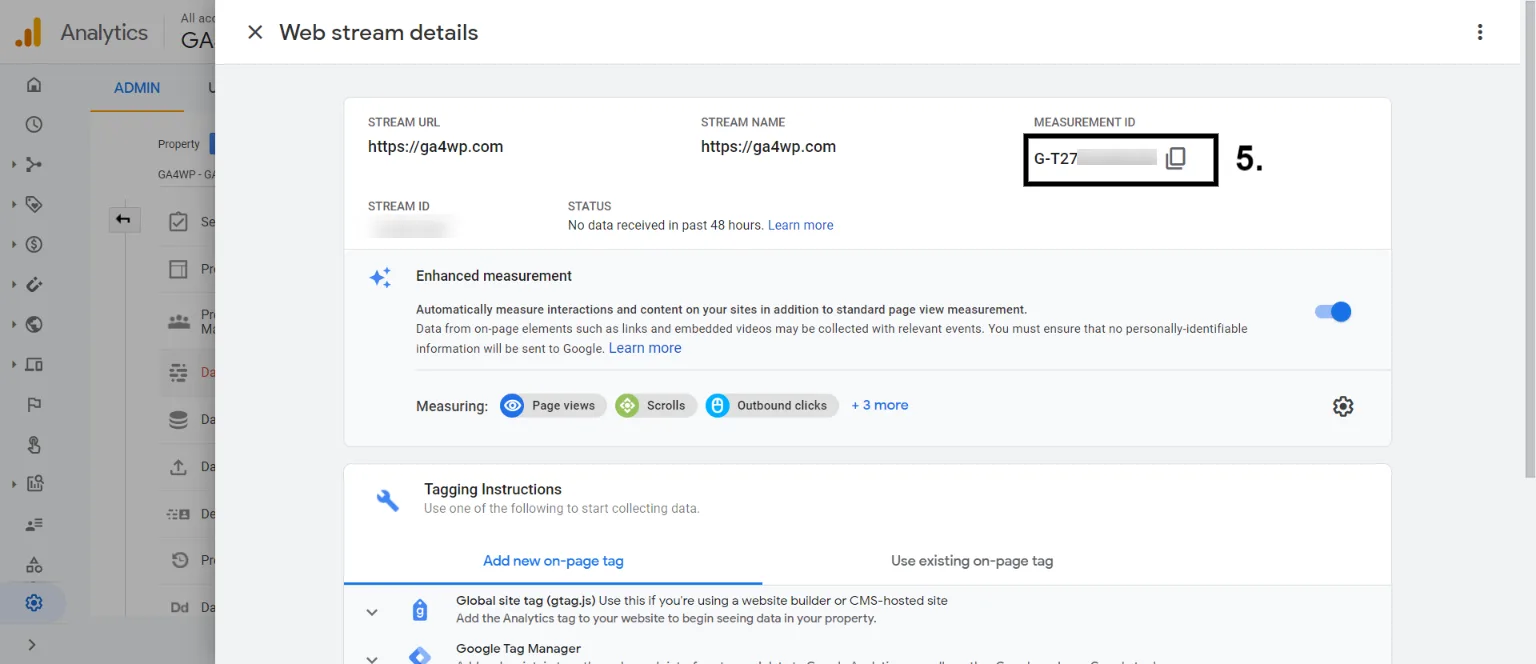Open the Admin gear in the sidebar

(33, 602)
